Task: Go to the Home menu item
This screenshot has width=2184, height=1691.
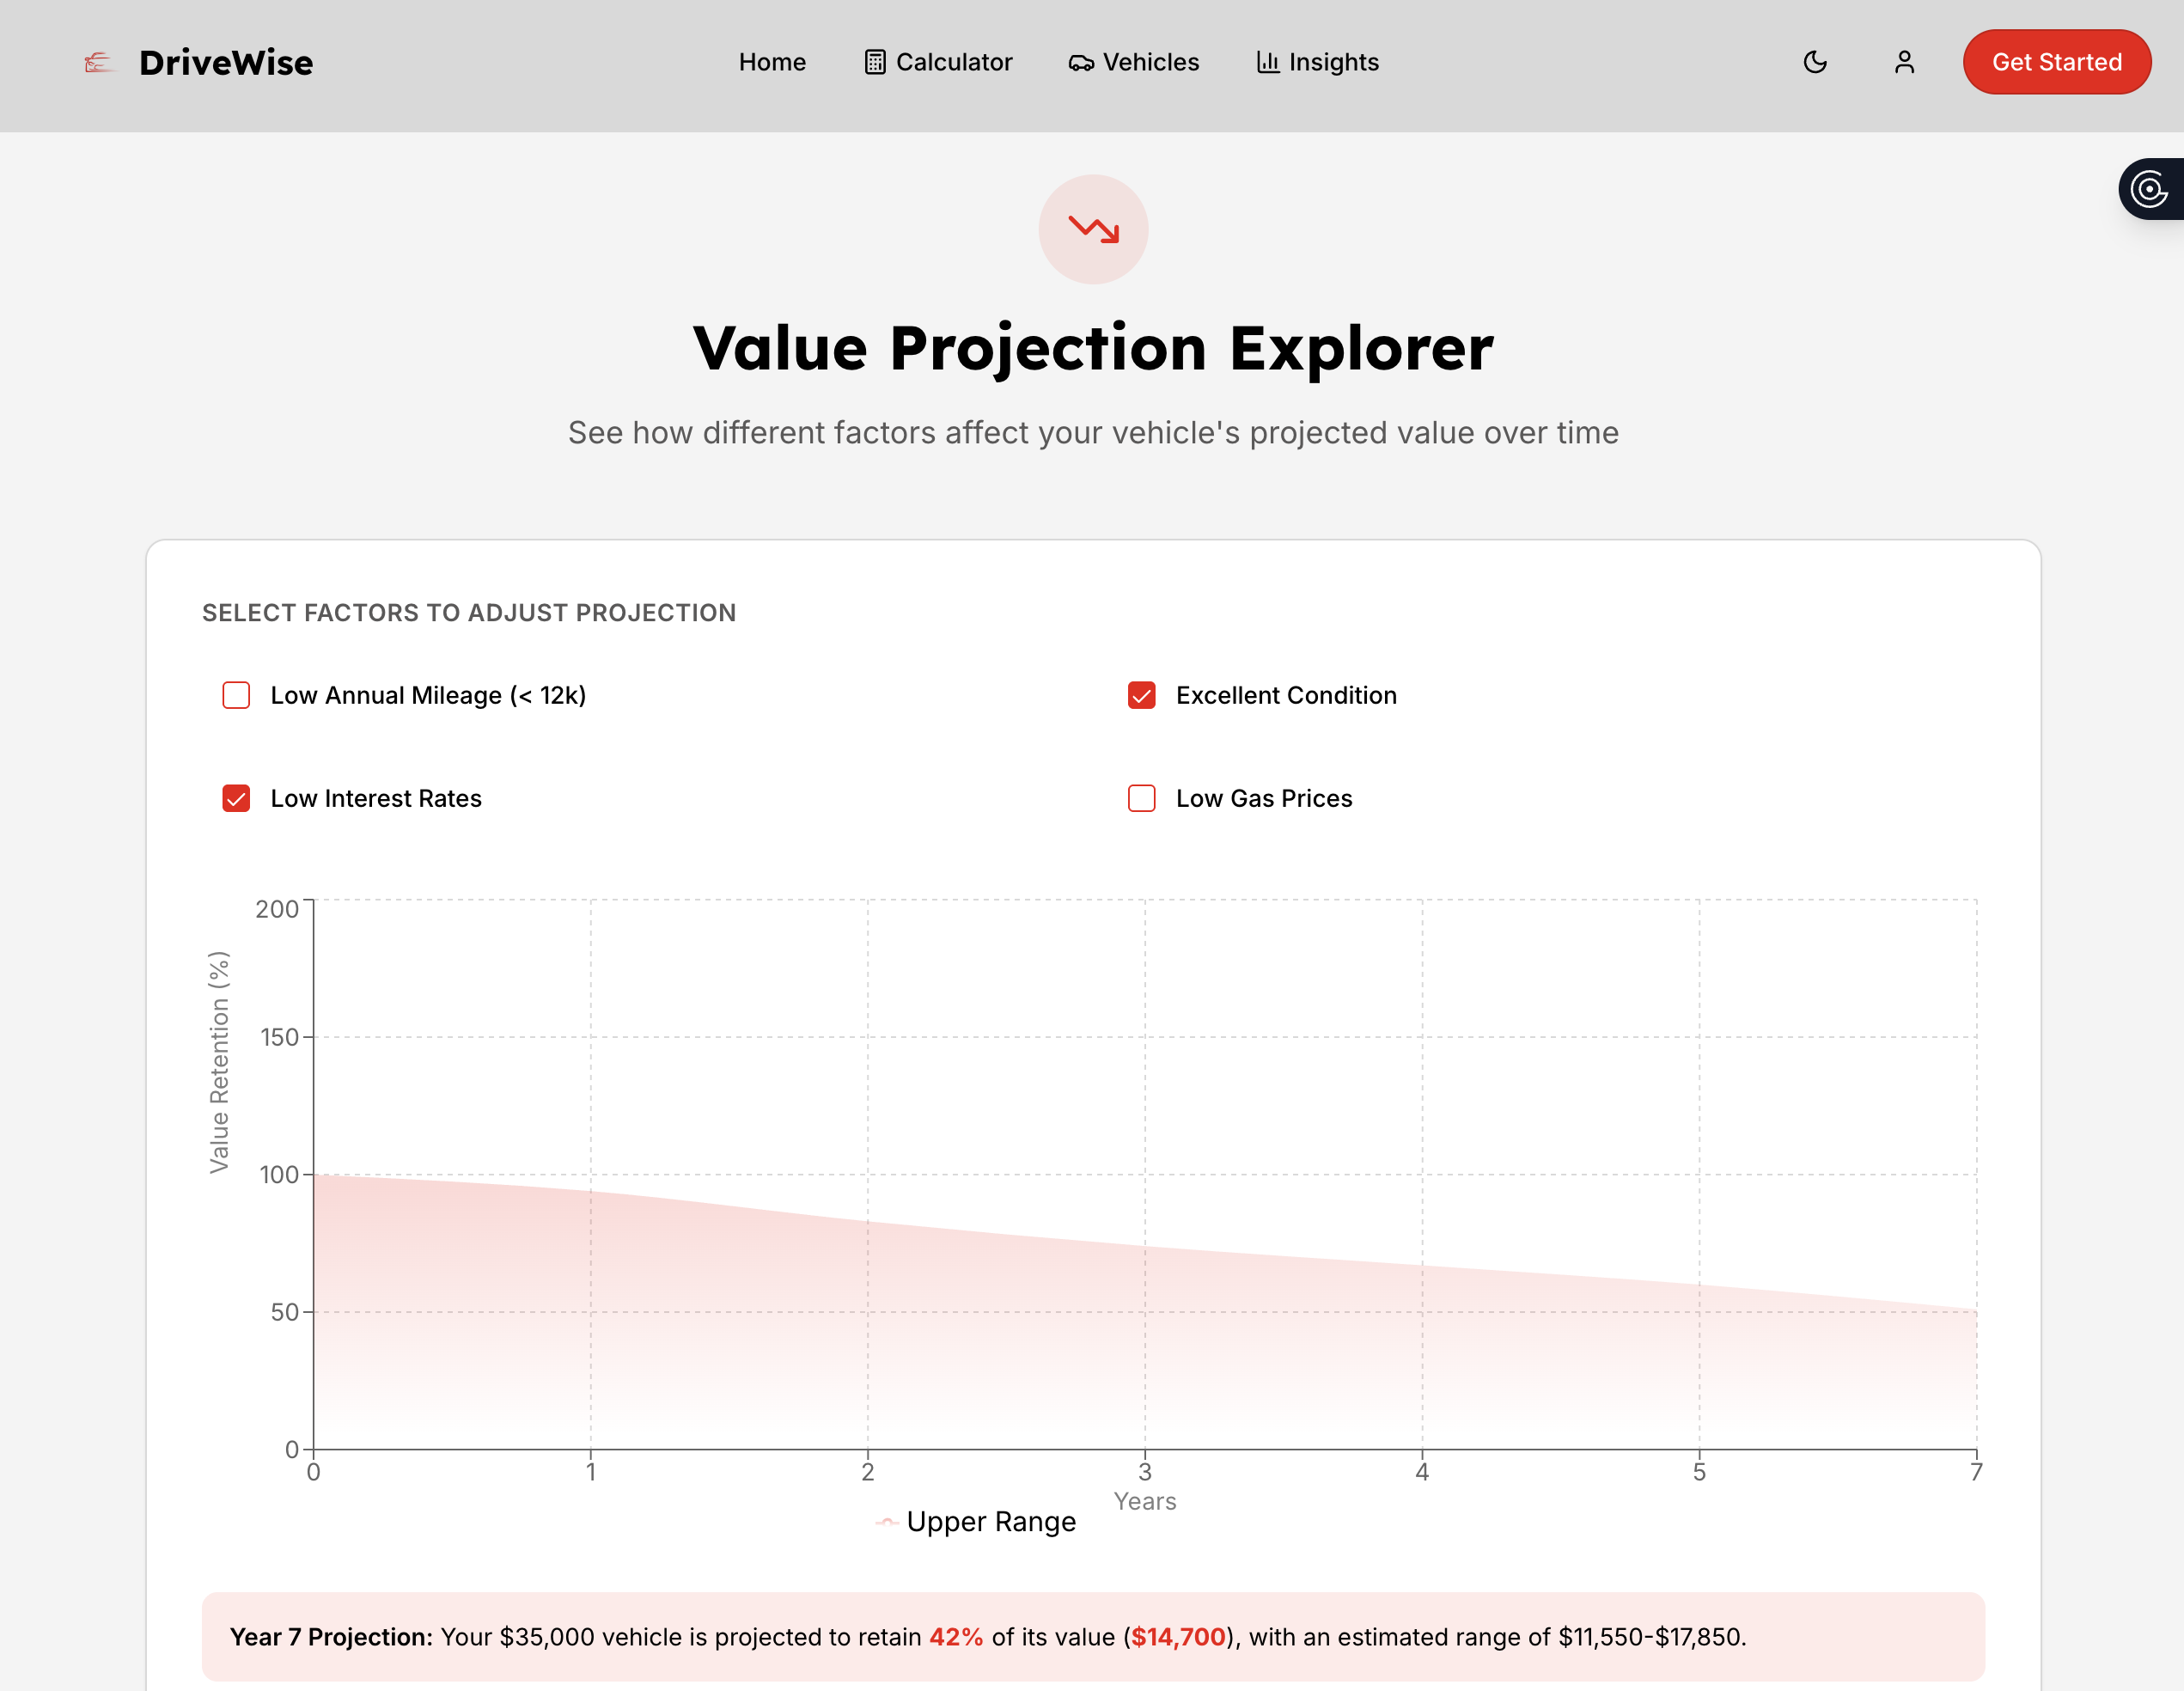Action: 772,62
